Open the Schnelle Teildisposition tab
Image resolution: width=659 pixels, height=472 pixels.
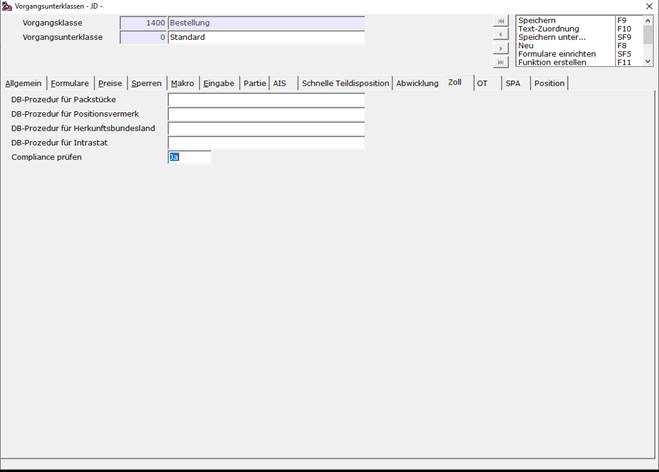pos(345,83)
